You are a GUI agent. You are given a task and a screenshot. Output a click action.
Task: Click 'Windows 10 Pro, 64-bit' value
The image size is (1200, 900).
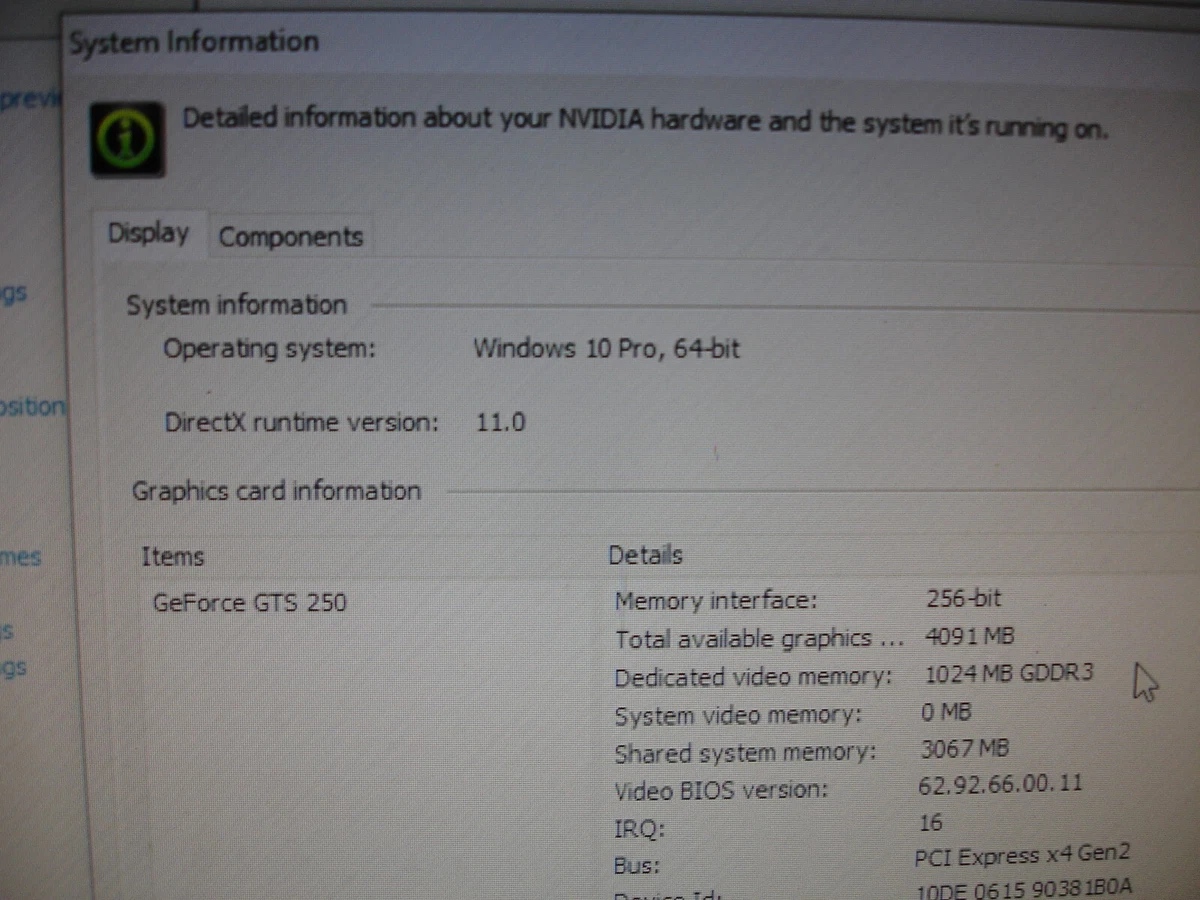tap(607, 349)
